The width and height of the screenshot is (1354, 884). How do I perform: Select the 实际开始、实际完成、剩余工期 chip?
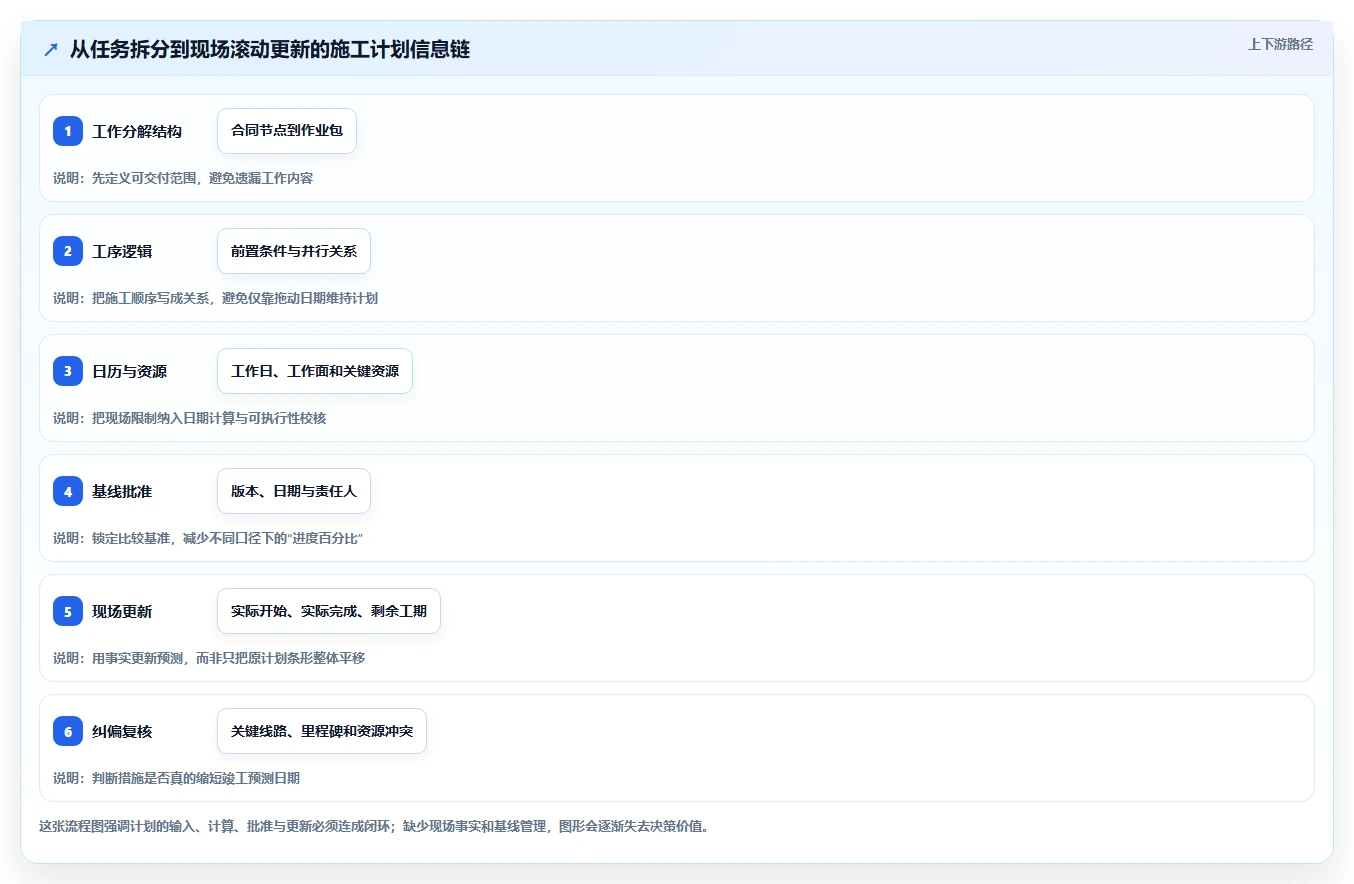pos(329,611)
